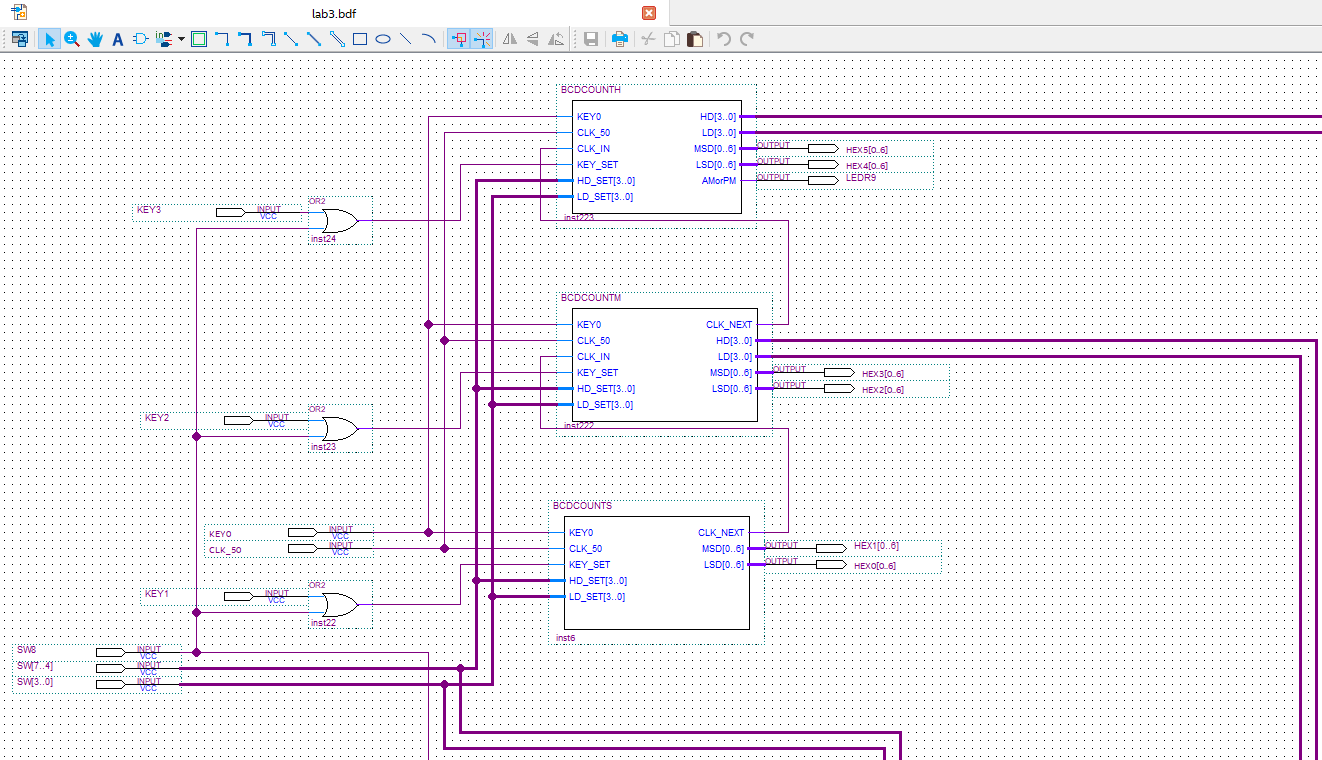This screenshot has height=760, width=1322.
Task: Select the Orthogonal Conduit tool
Action: 268,39
